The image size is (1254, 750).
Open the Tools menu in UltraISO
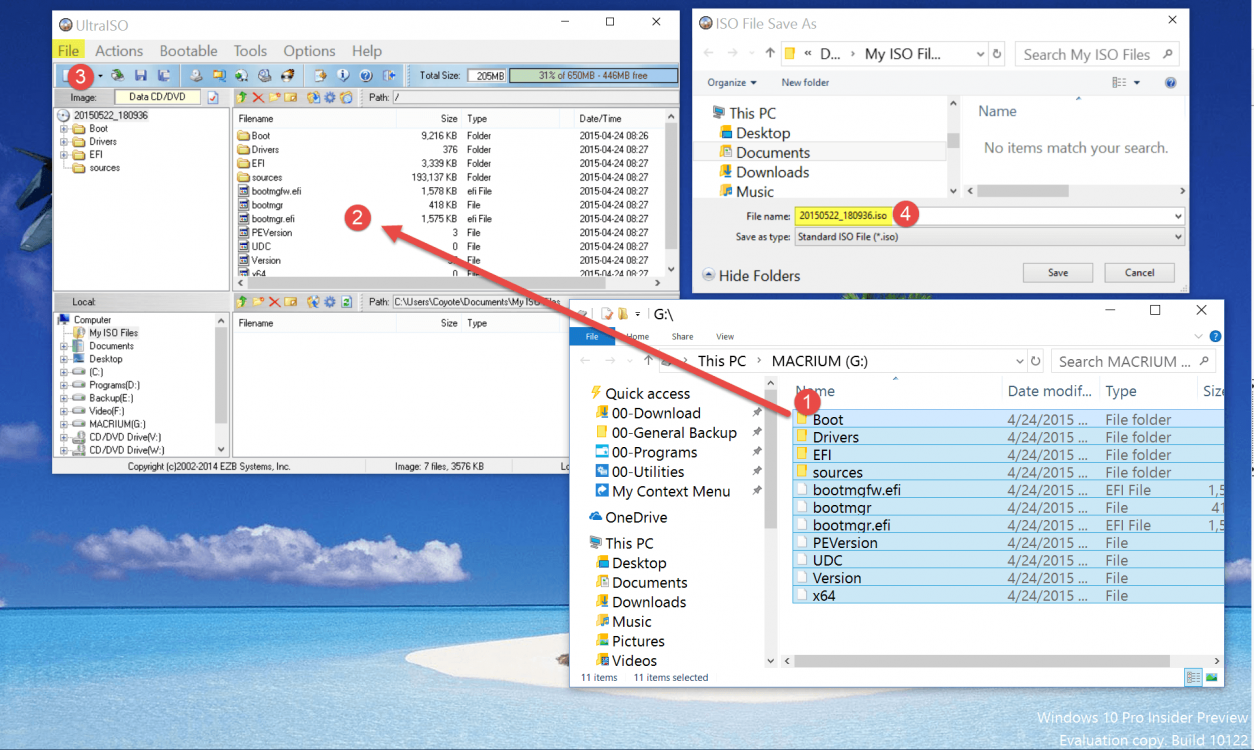click(250, 51)
